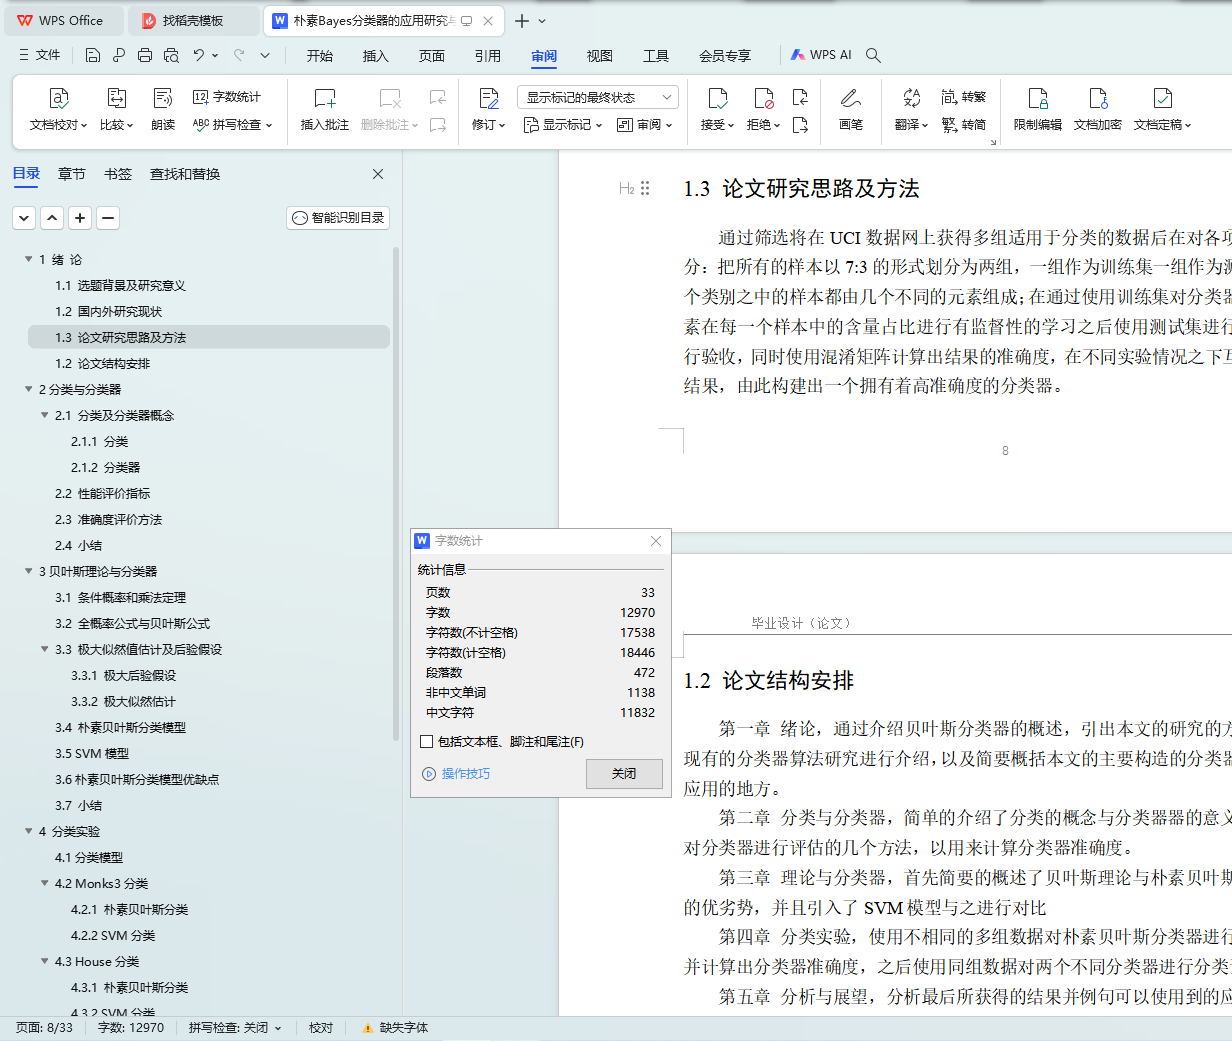Click the collapse-all up chevron in outline pane
Screen dimensions: 1232x1041
pyautogui.click(x=52, y=218)
